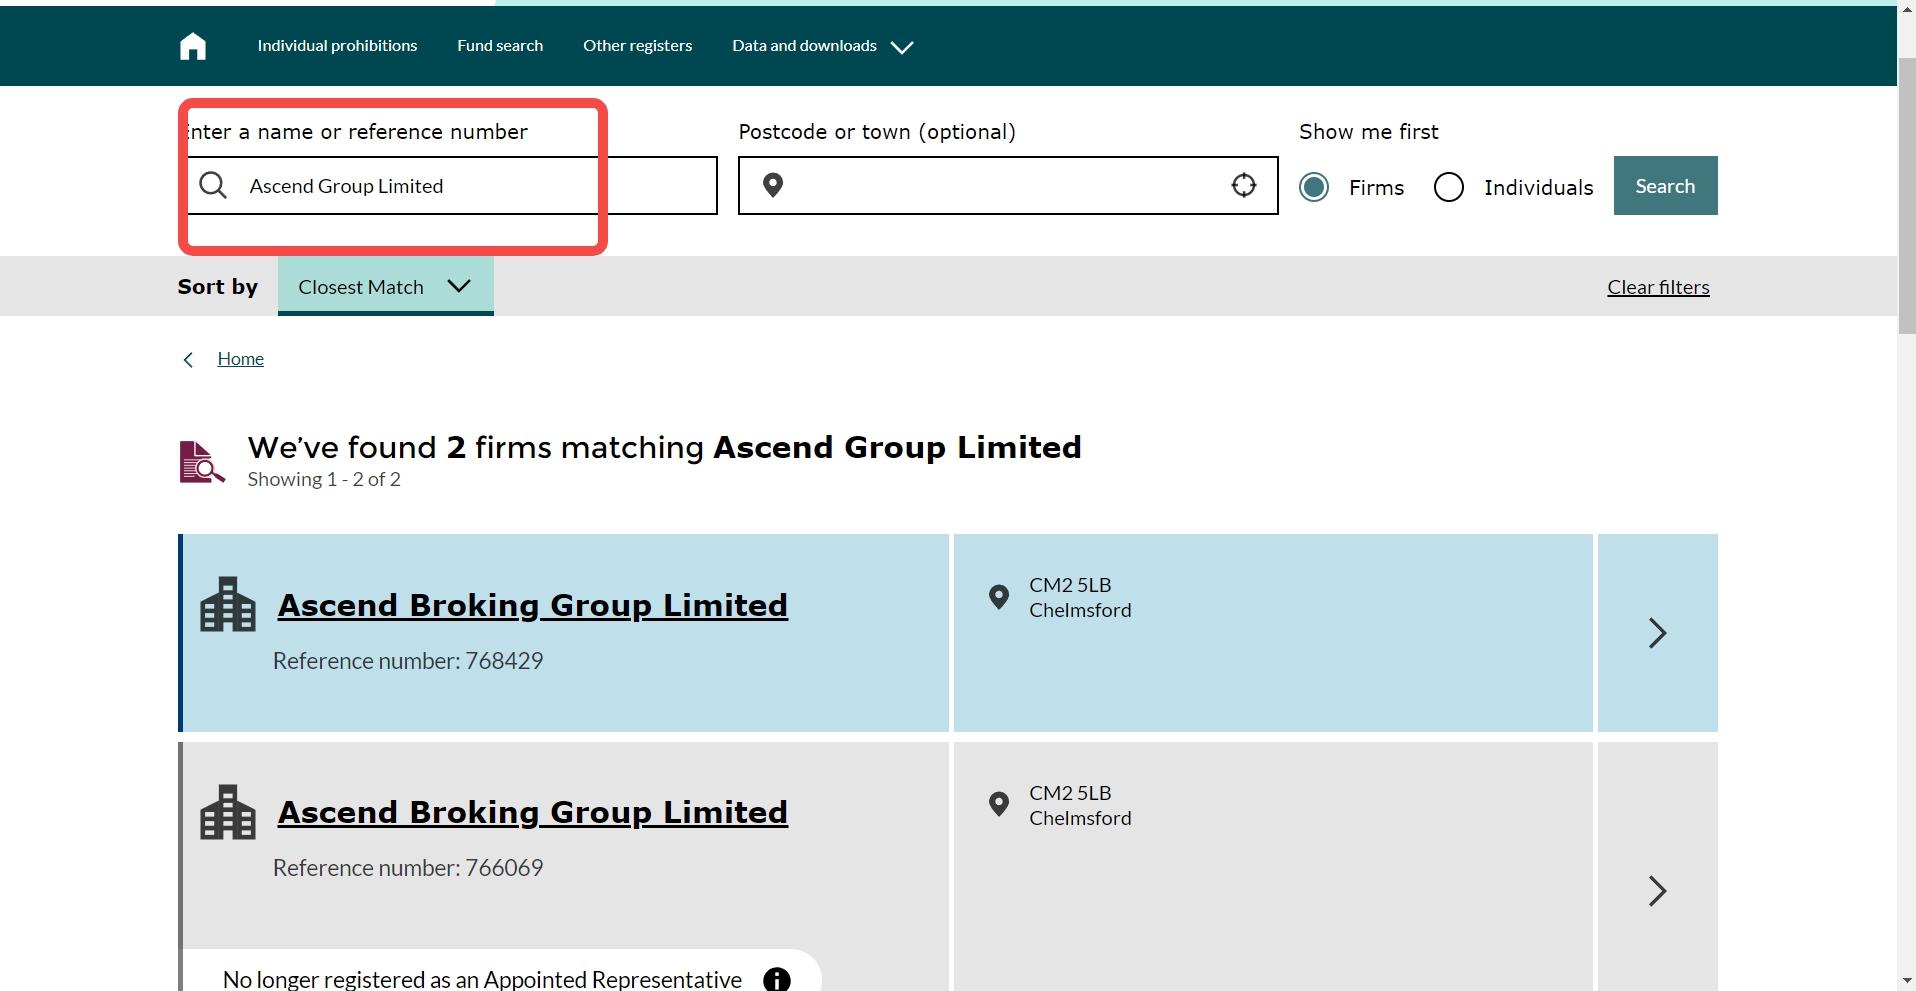Click the Reference number: 768429 text
The width and height of the screenshot is (1916, 991).
(408, 661)
